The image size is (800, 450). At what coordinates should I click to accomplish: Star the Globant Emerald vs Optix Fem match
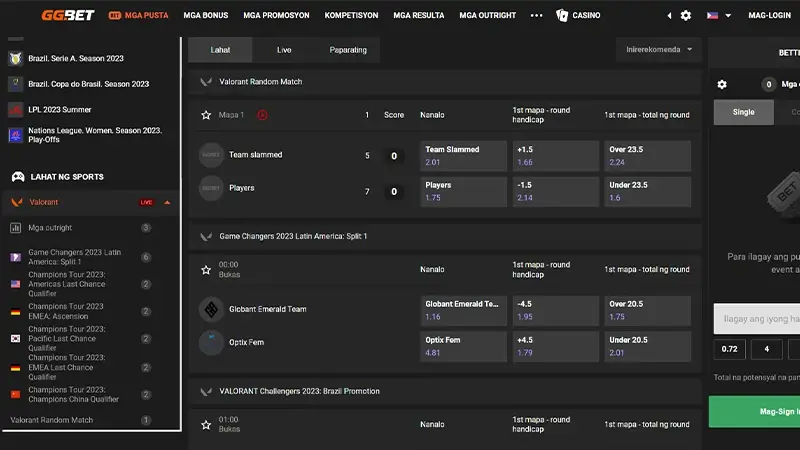coord(206,269)
